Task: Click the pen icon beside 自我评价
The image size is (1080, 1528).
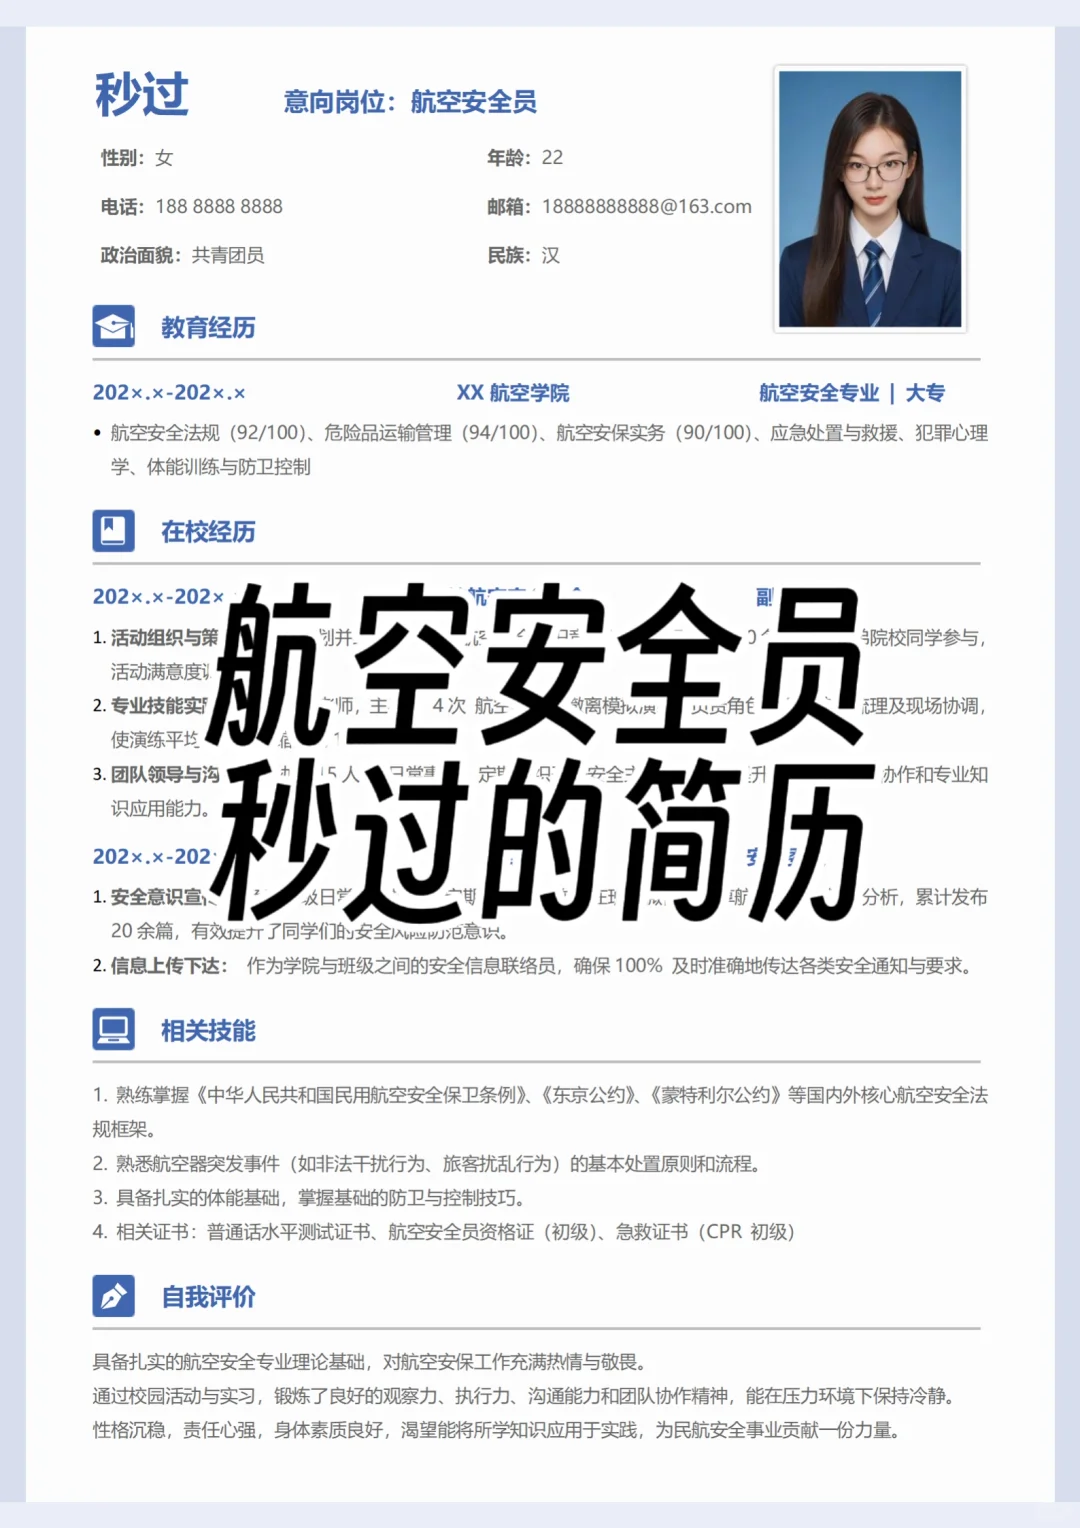Action: [113, 1296]
